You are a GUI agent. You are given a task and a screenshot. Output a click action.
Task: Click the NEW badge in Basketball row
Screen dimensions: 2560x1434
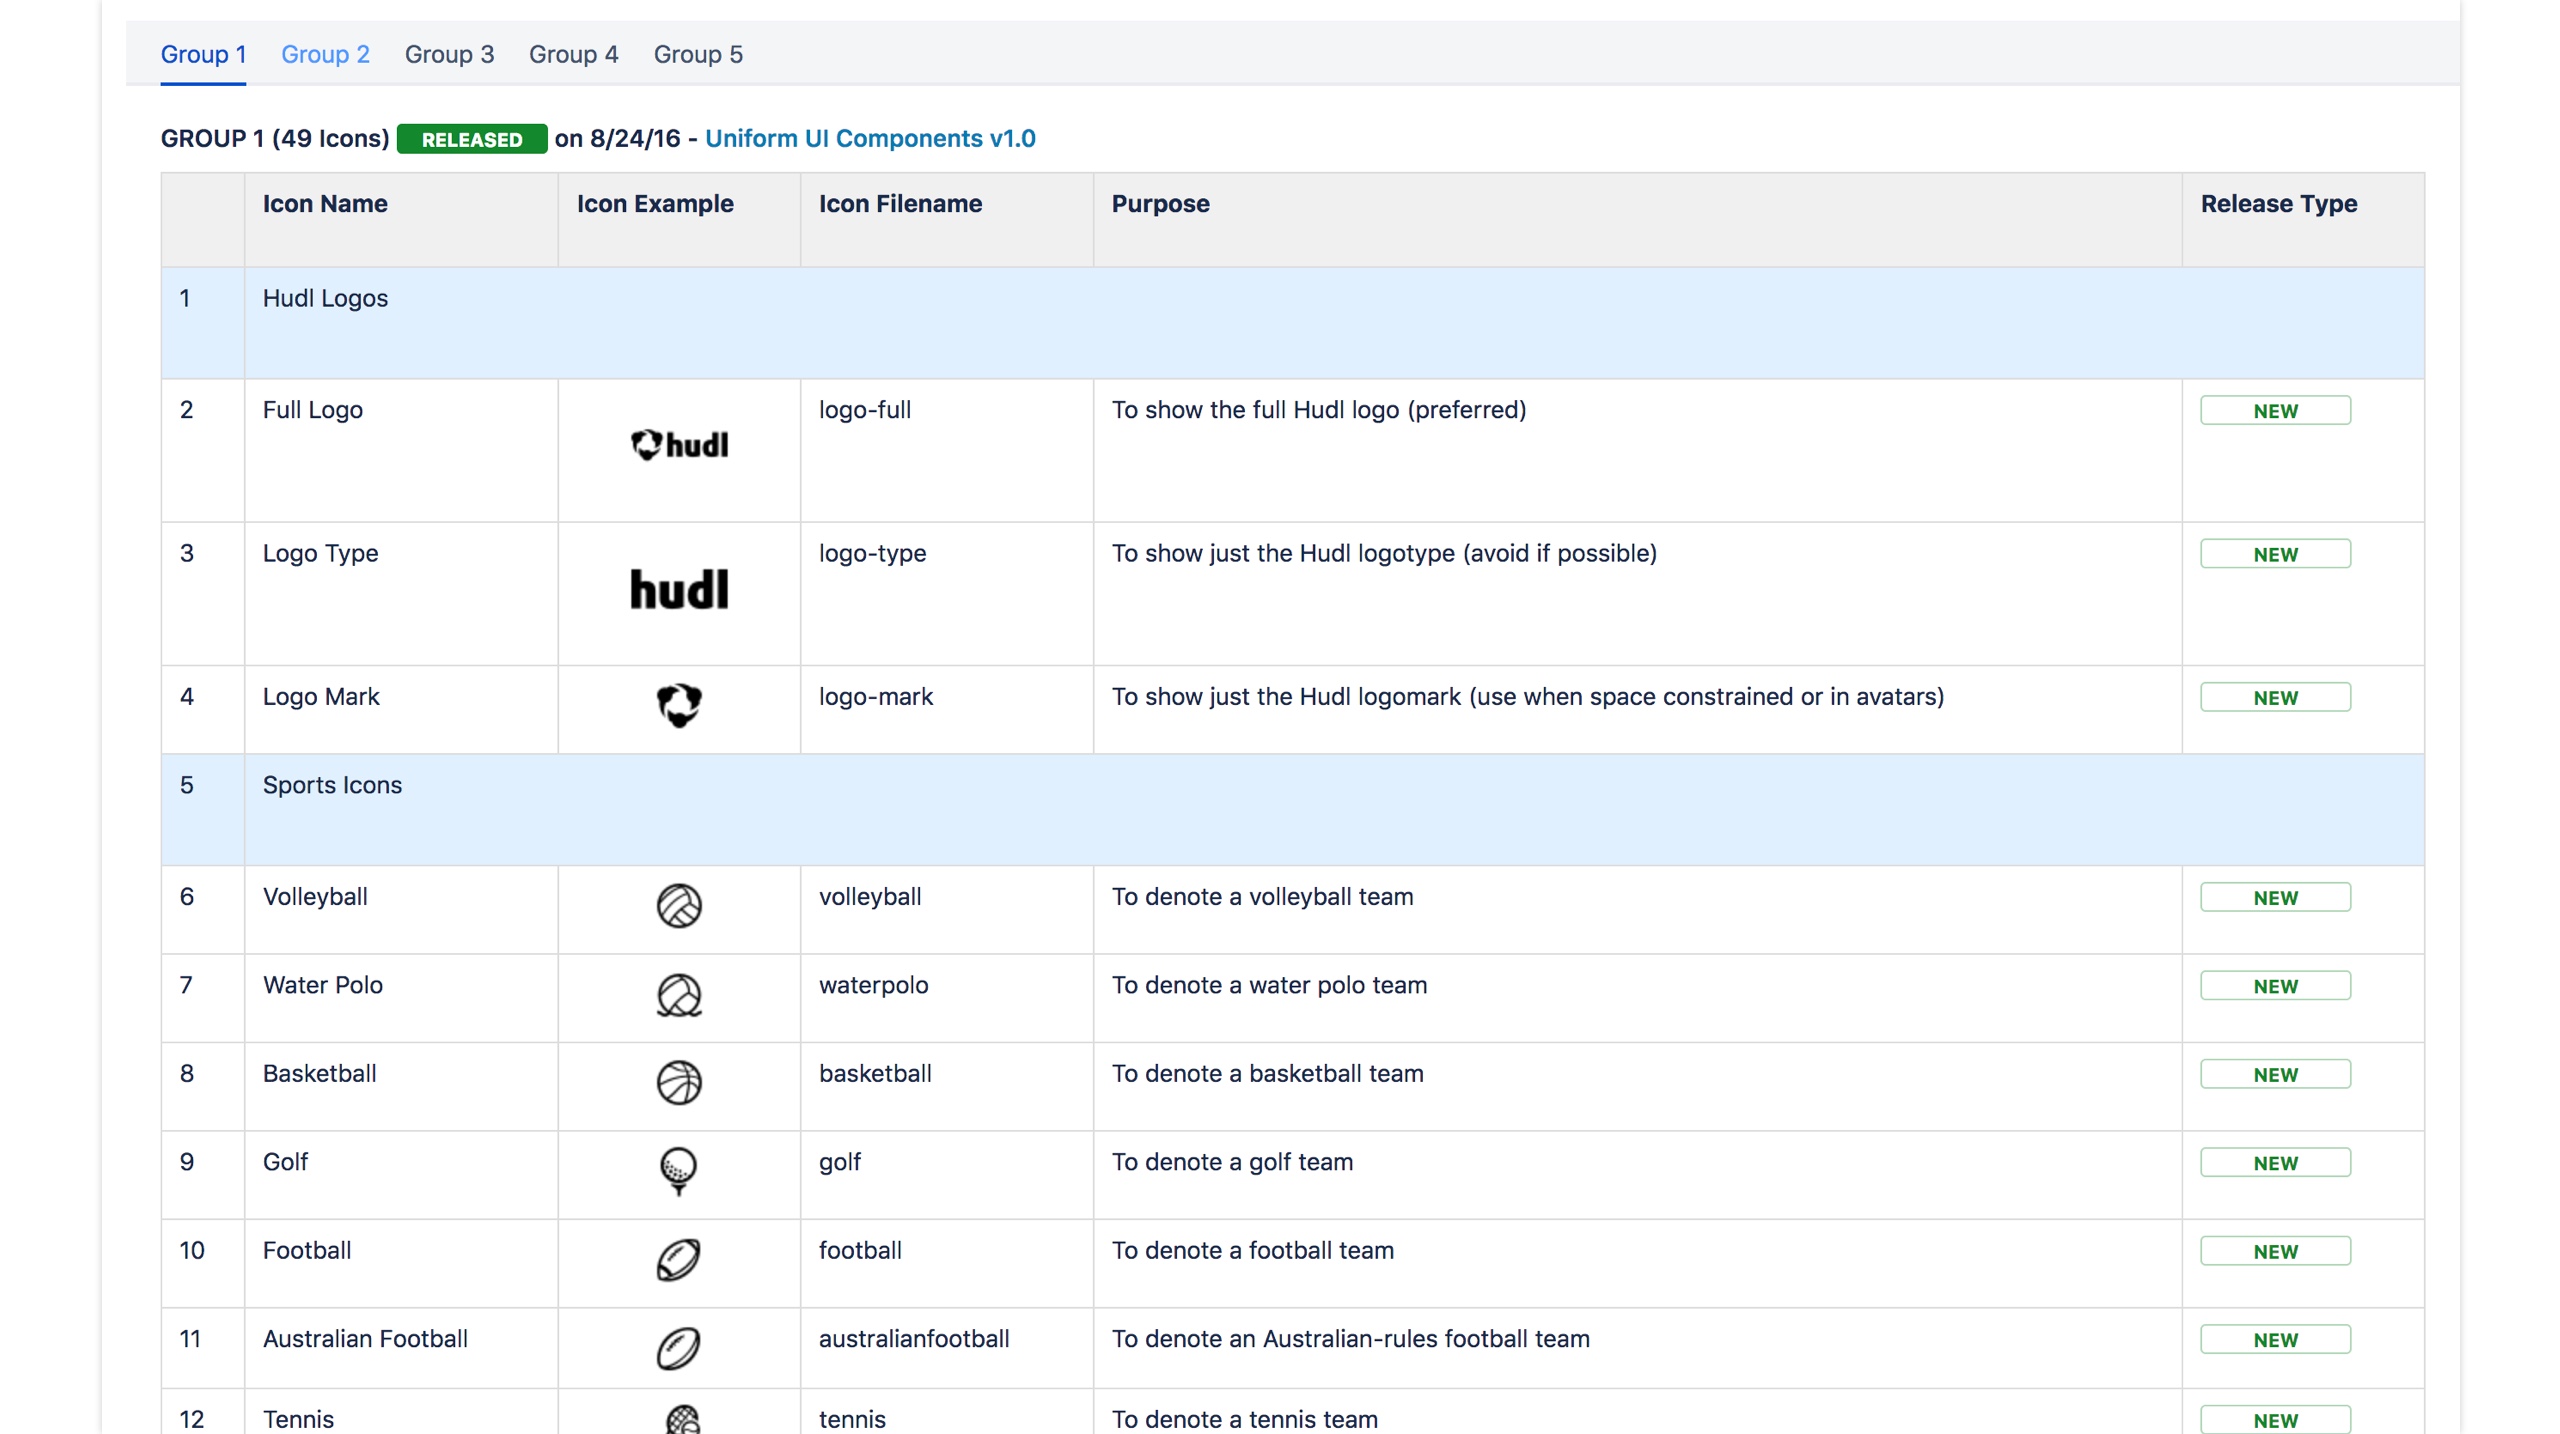pyautogui.click(x=2275, y=1075)
